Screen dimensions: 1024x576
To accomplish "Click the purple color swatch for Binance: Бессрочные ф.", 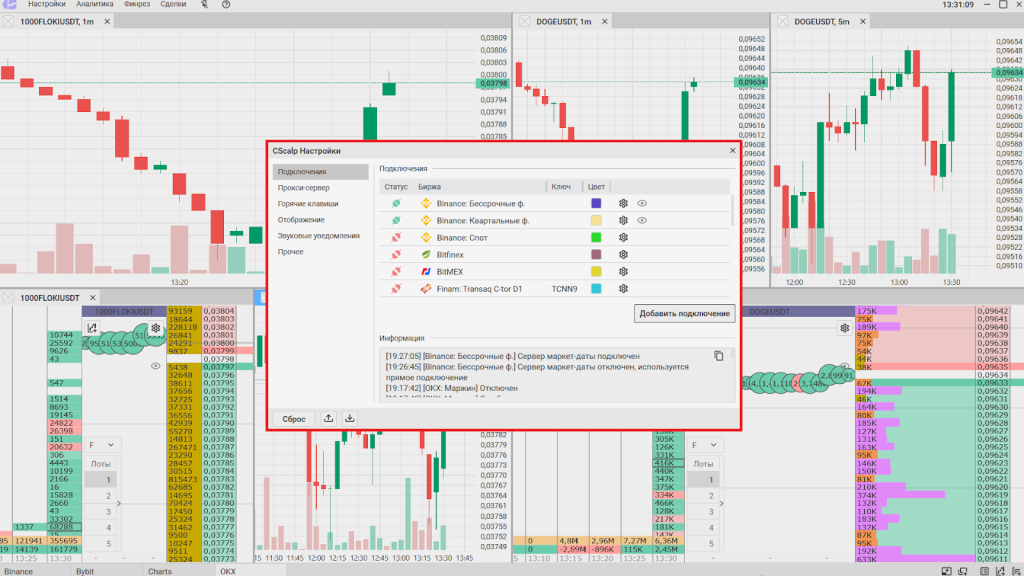I will click(597, 203).
